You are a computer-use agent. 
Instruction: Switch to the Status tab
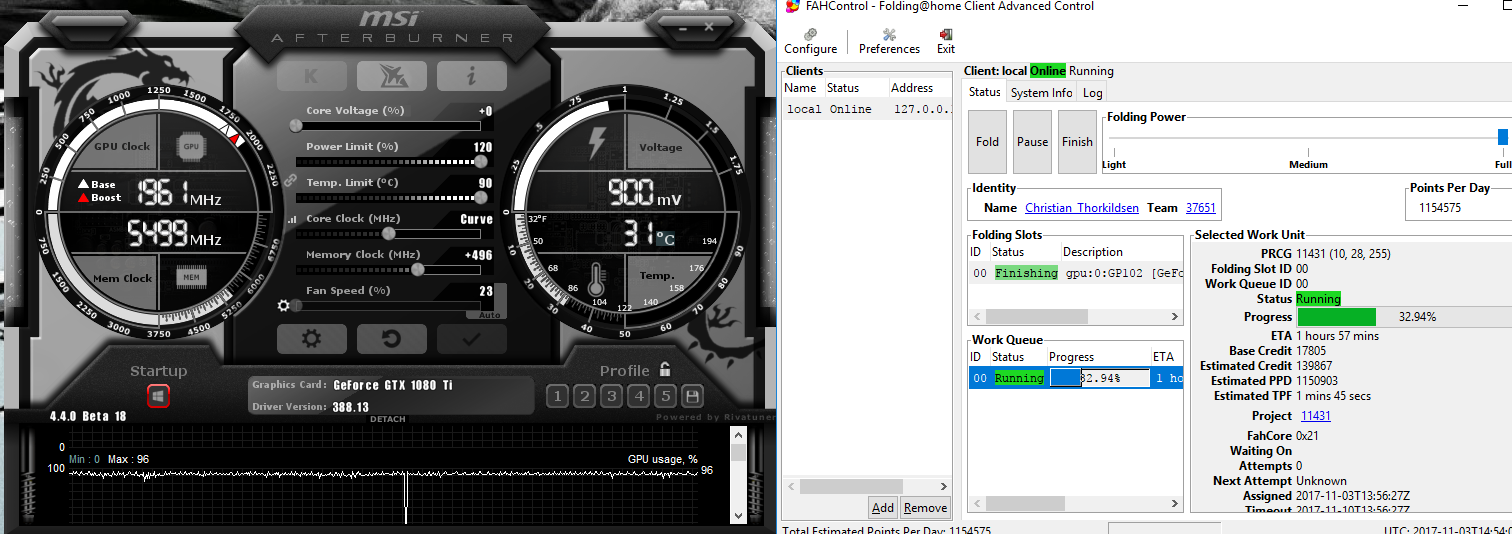(x=985, y=92)
